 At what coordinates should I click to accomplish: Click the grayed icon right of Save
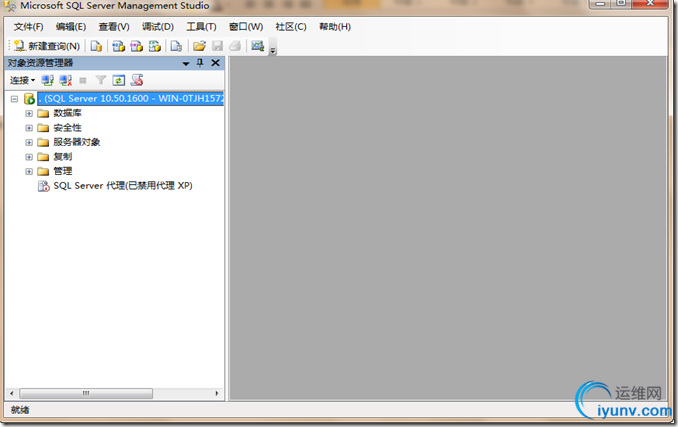(235, 46)
